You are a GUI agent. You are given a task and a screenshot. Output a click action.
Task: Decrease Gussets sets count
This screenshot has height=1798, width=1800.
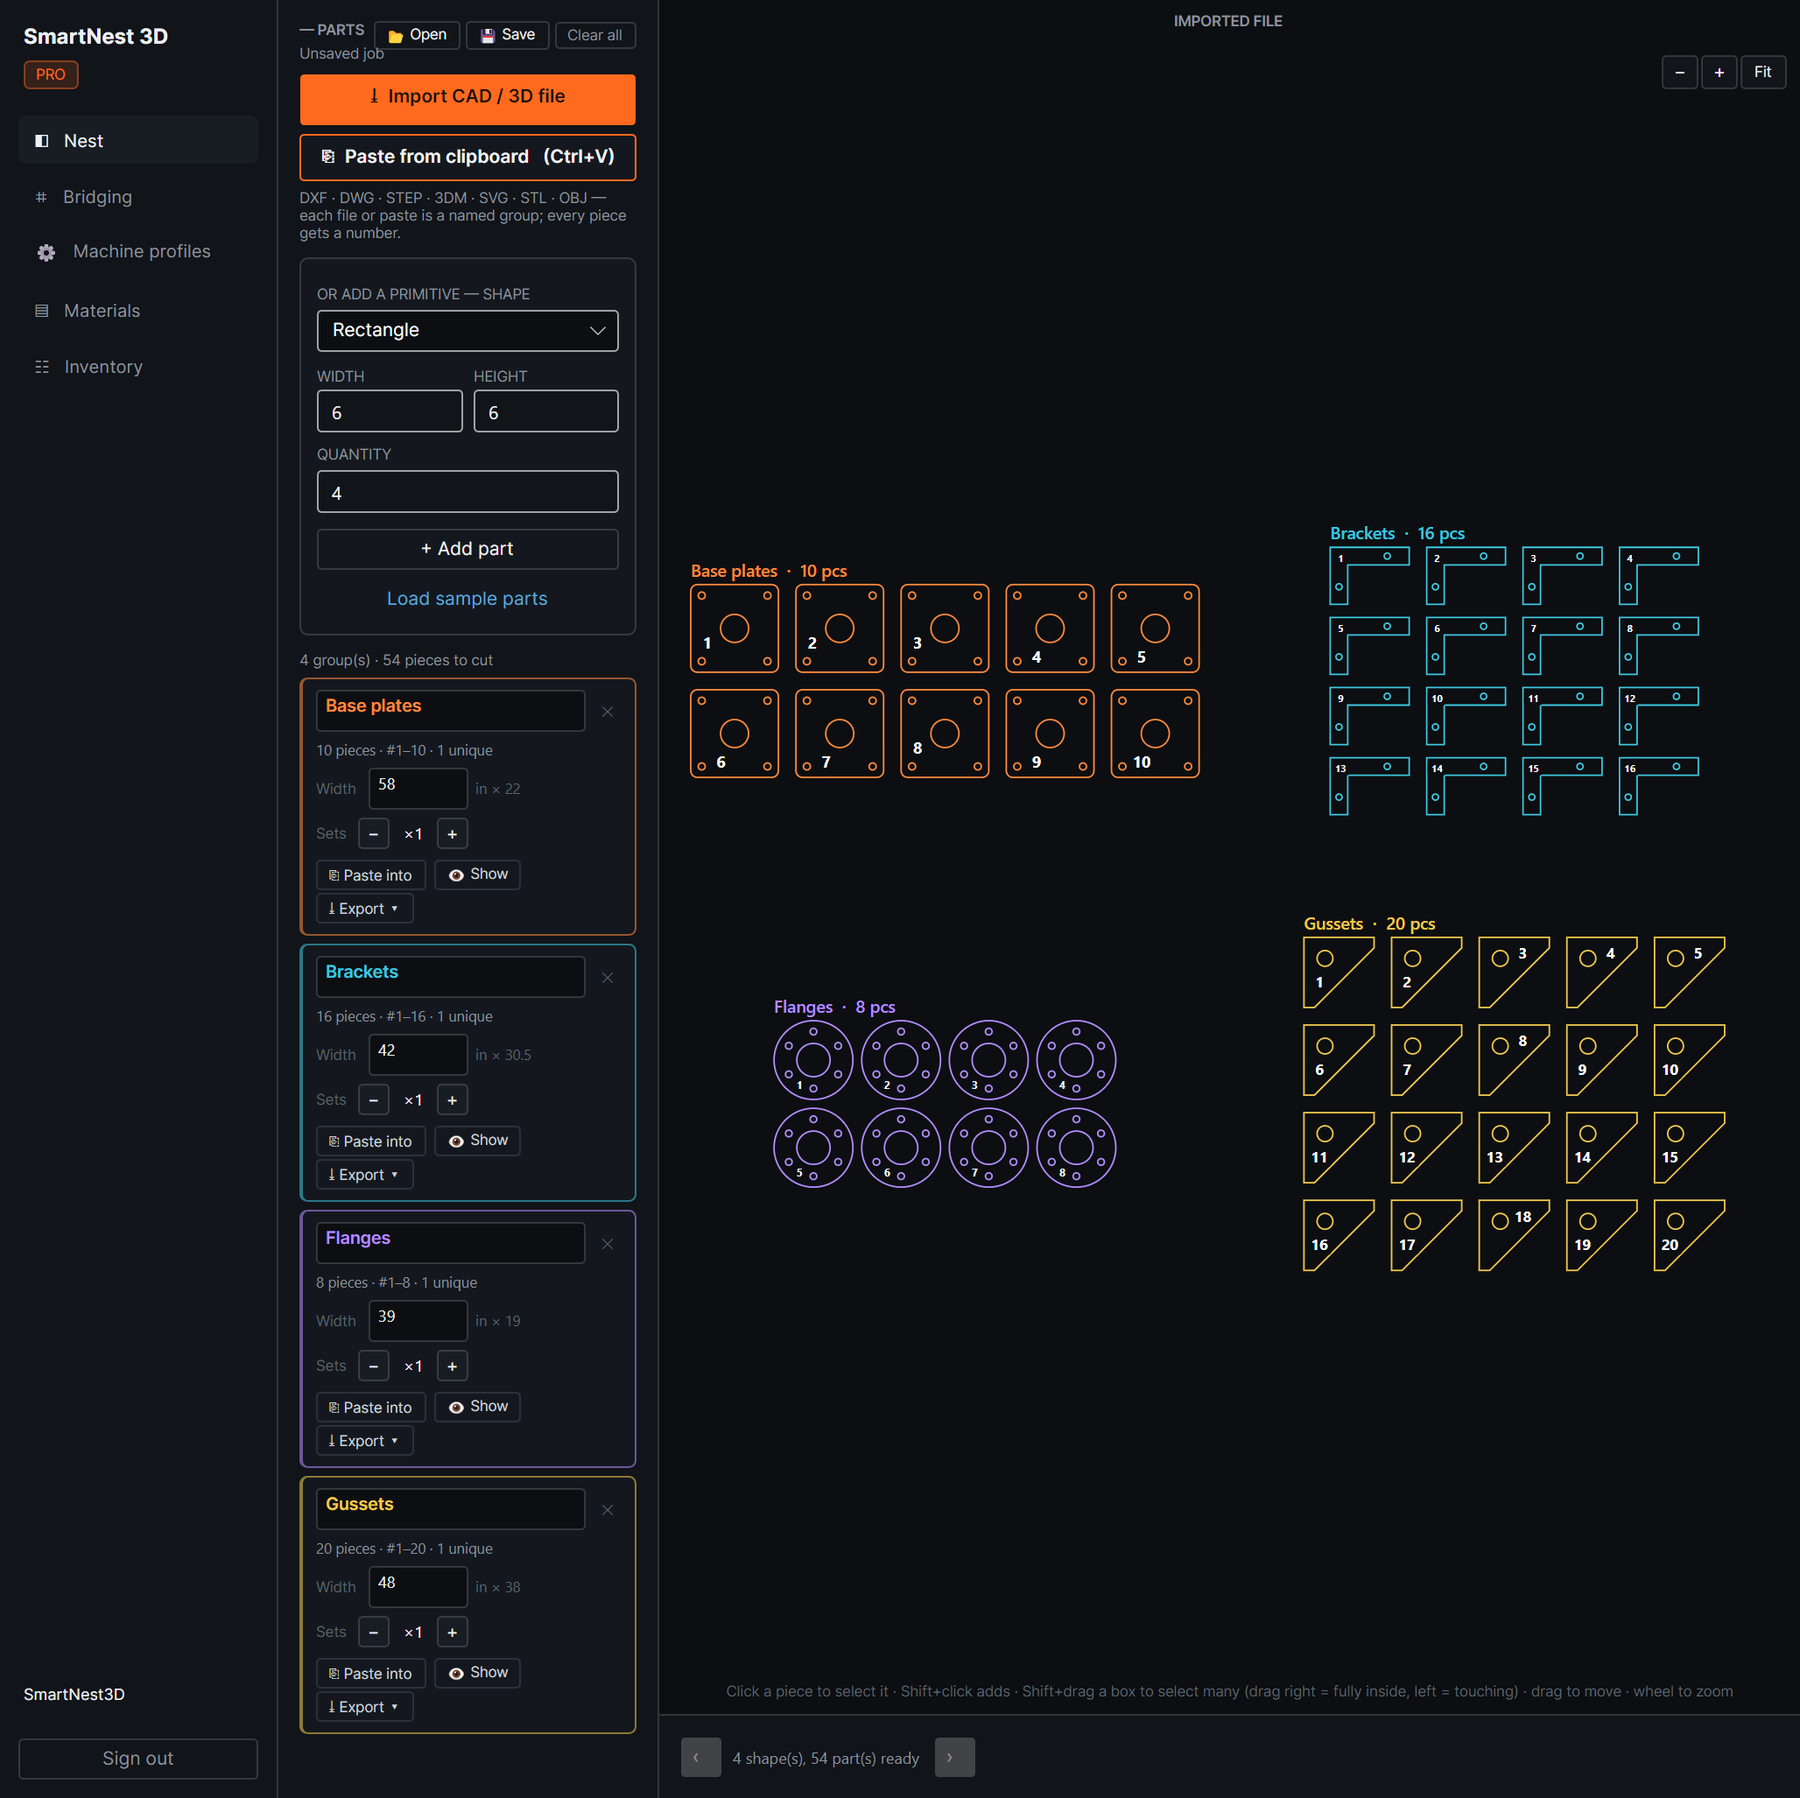click(x=374, y=1632)
